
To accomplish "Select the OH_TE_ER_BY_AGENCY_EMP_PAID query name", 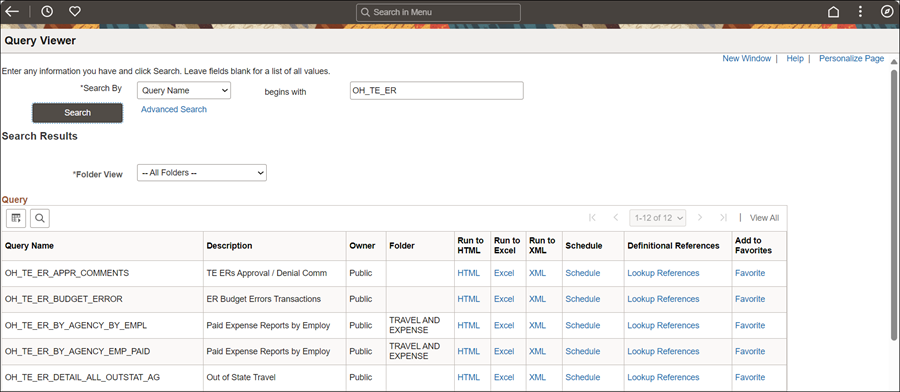I will (x=77, y=351).
